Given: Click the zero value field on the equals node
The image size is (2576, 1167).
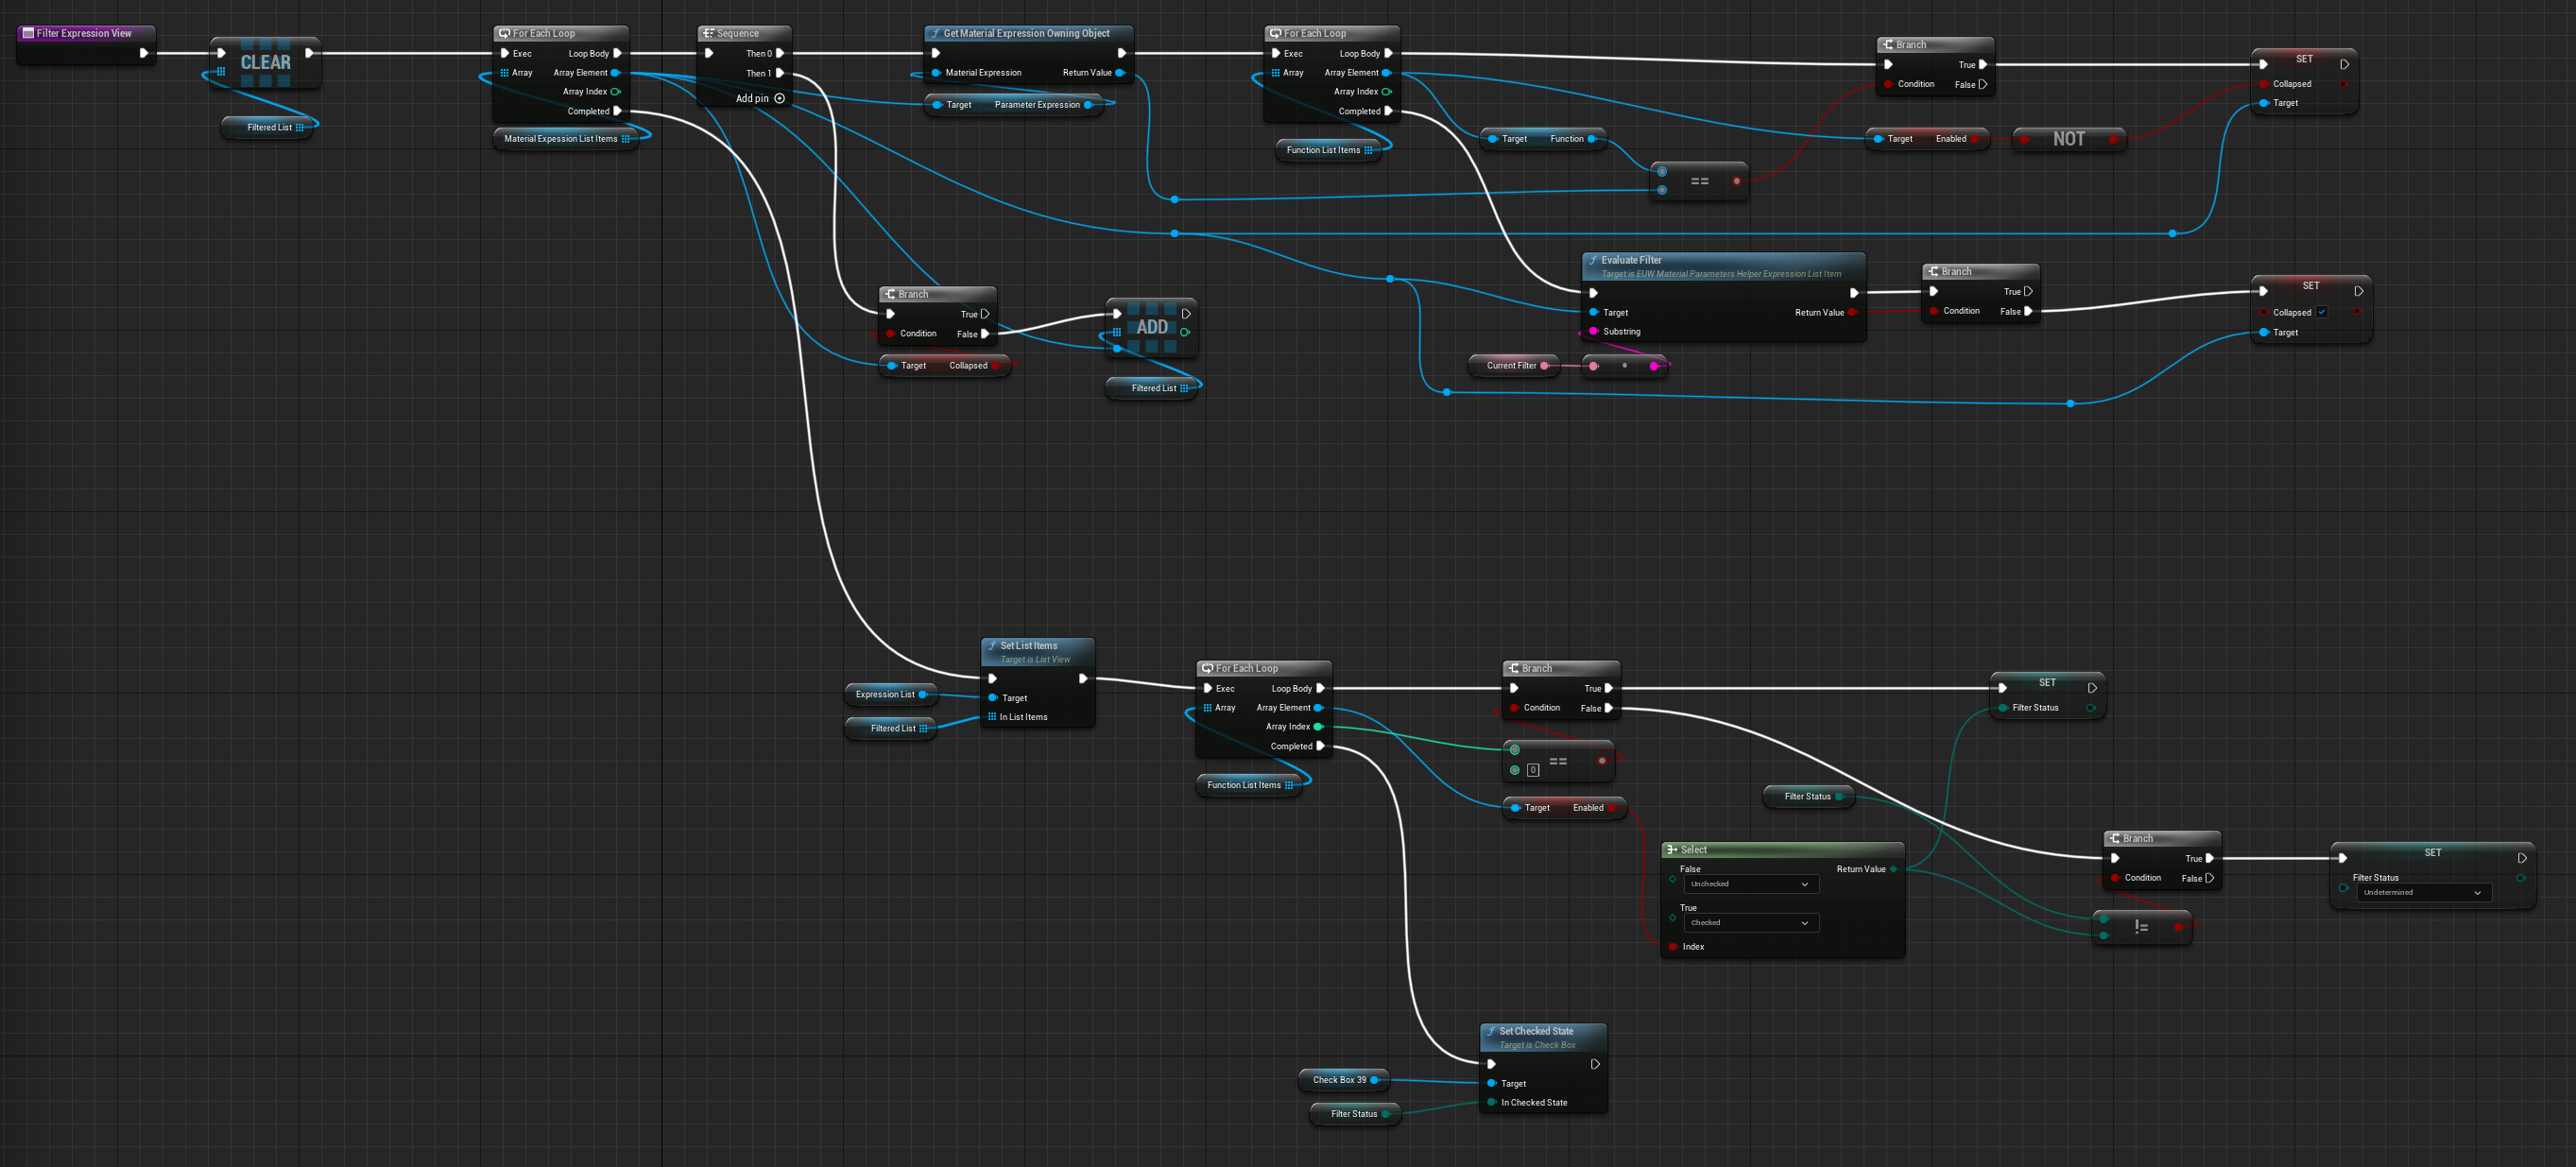Looking at the screenshot, I should (x=1533, y=770).
